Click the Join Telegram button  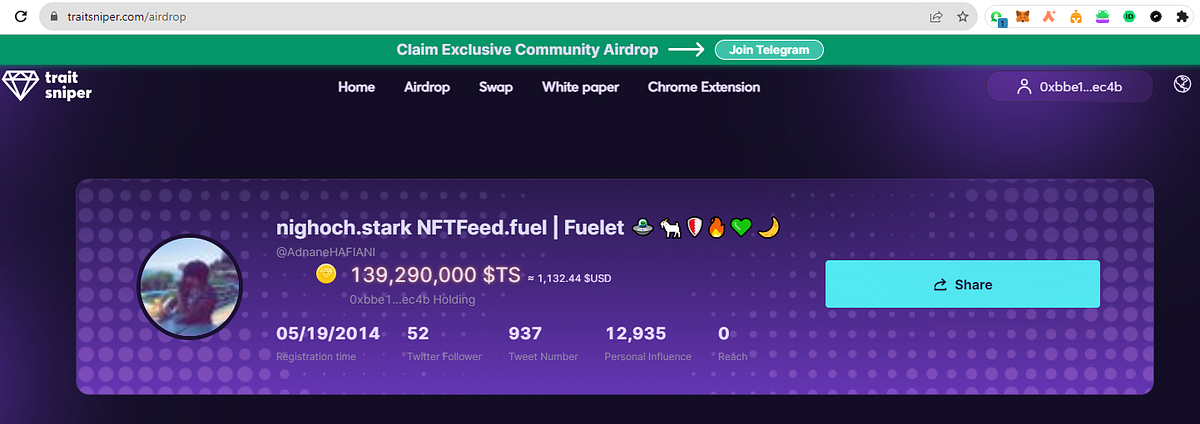769,50
